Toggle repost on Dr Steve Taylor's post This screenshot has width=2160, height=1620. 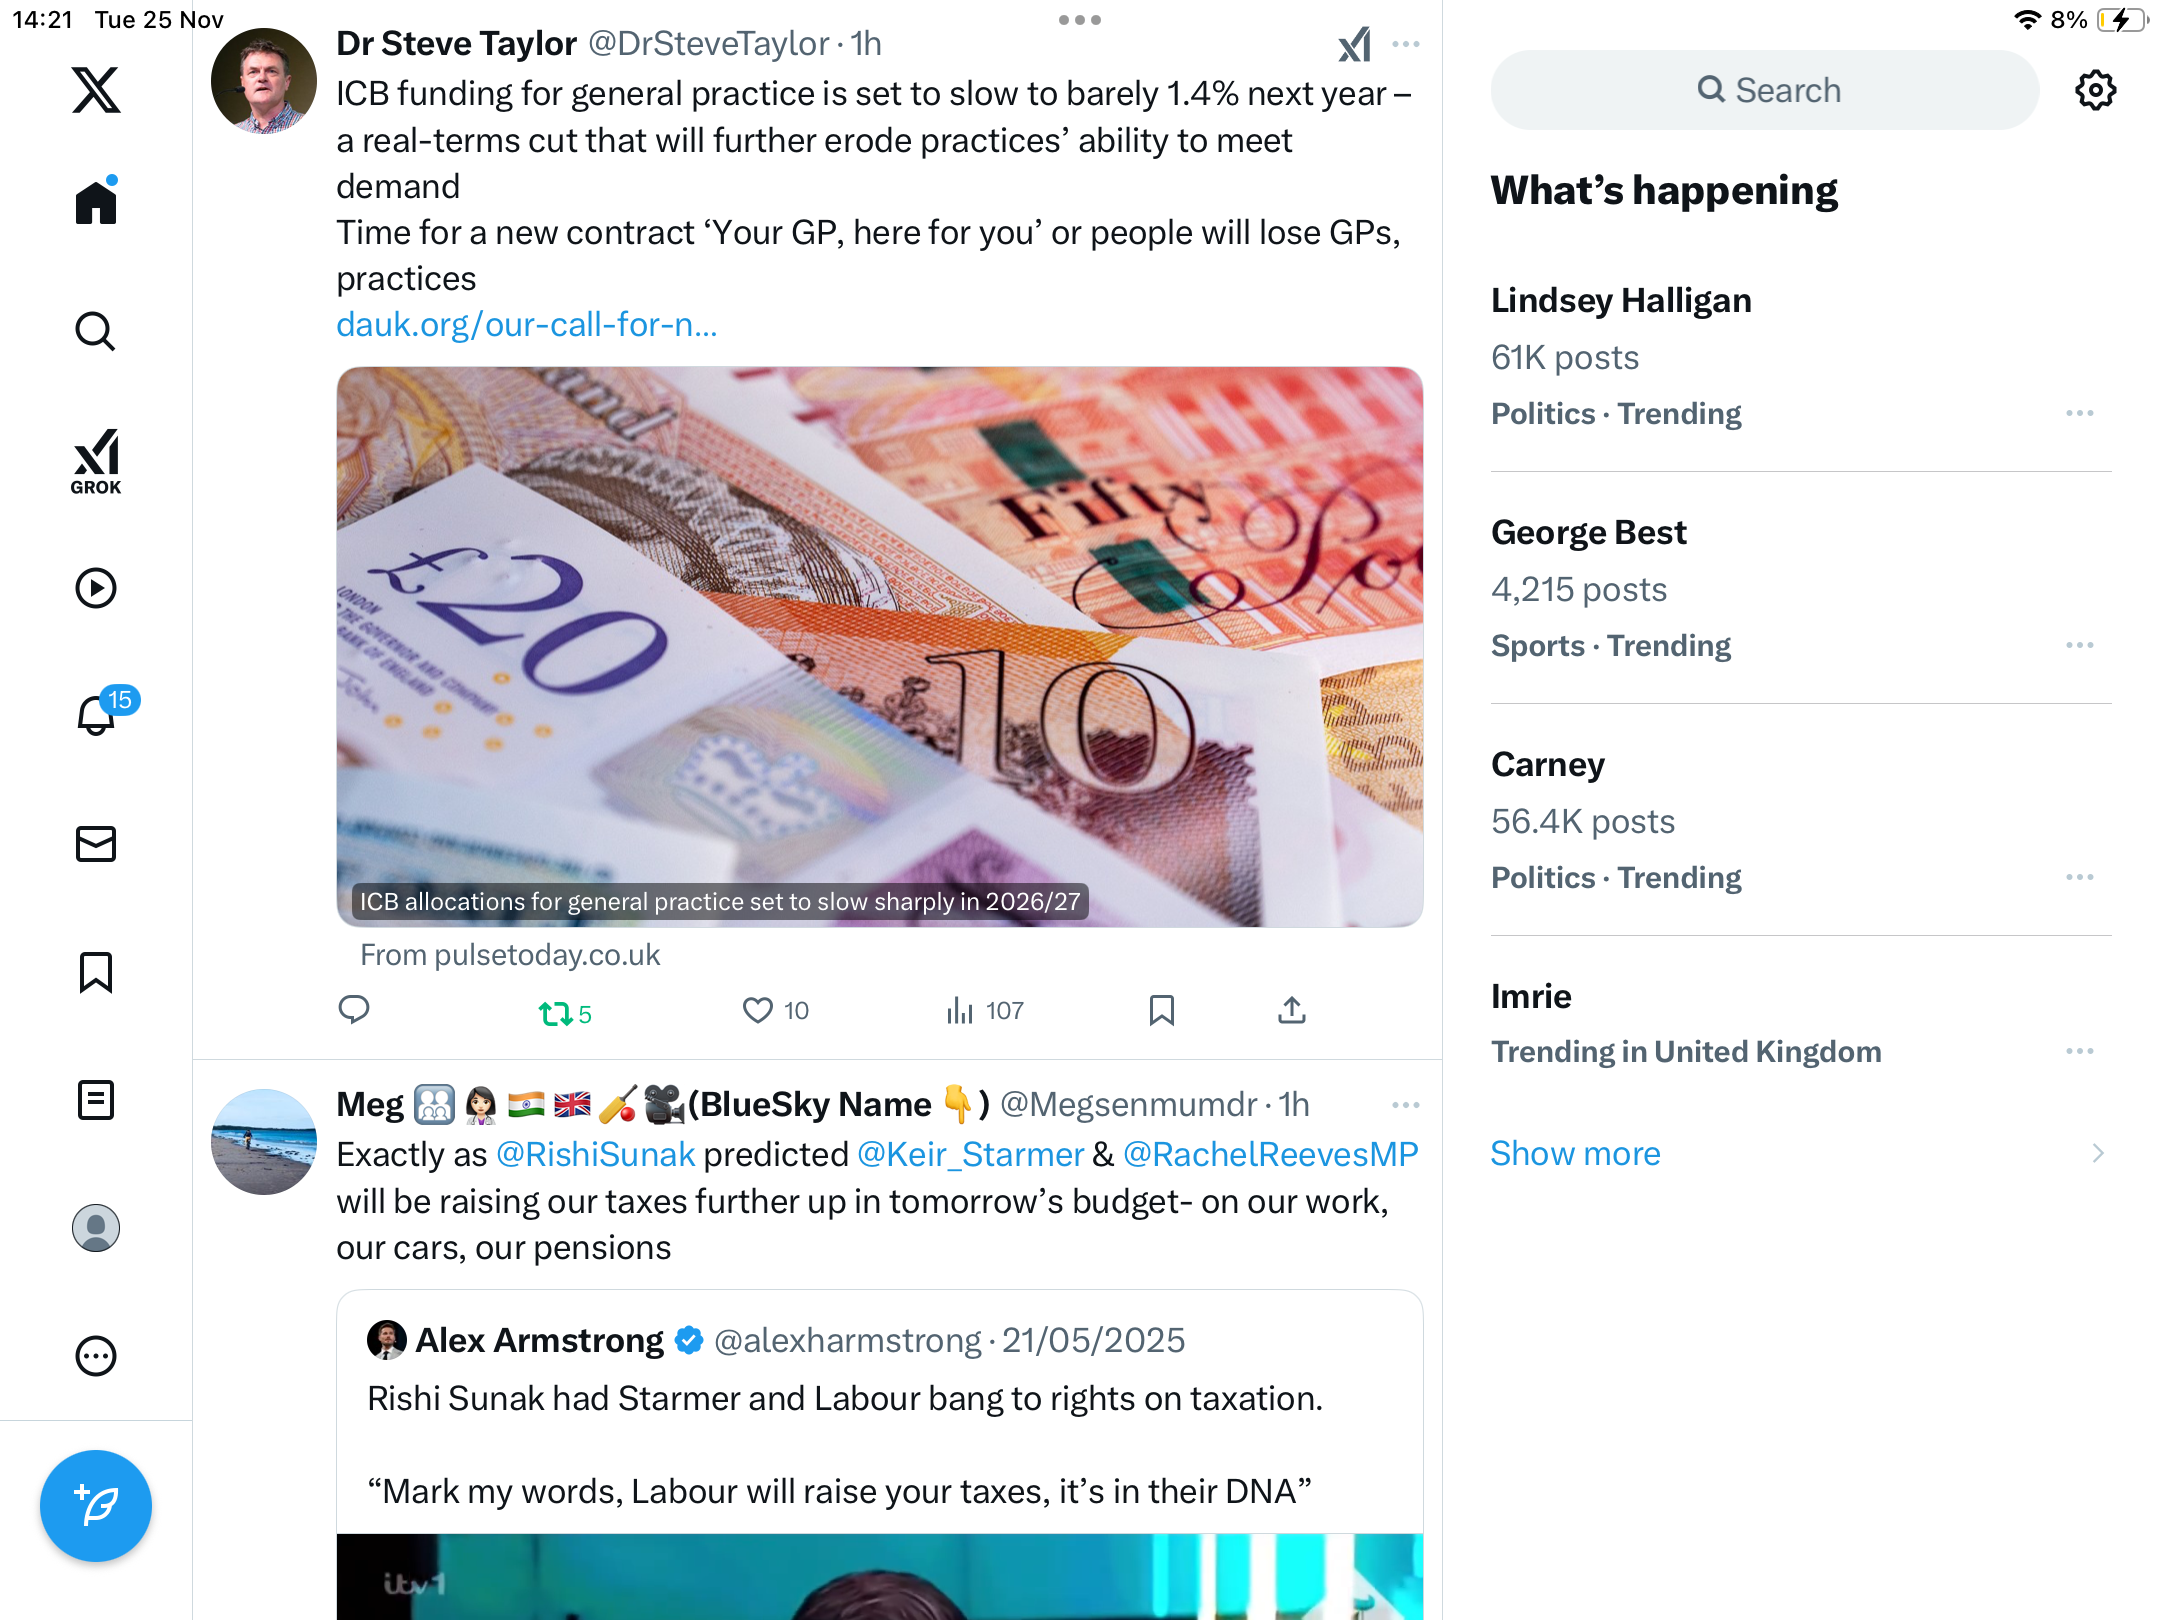(x=565, y=1013)
